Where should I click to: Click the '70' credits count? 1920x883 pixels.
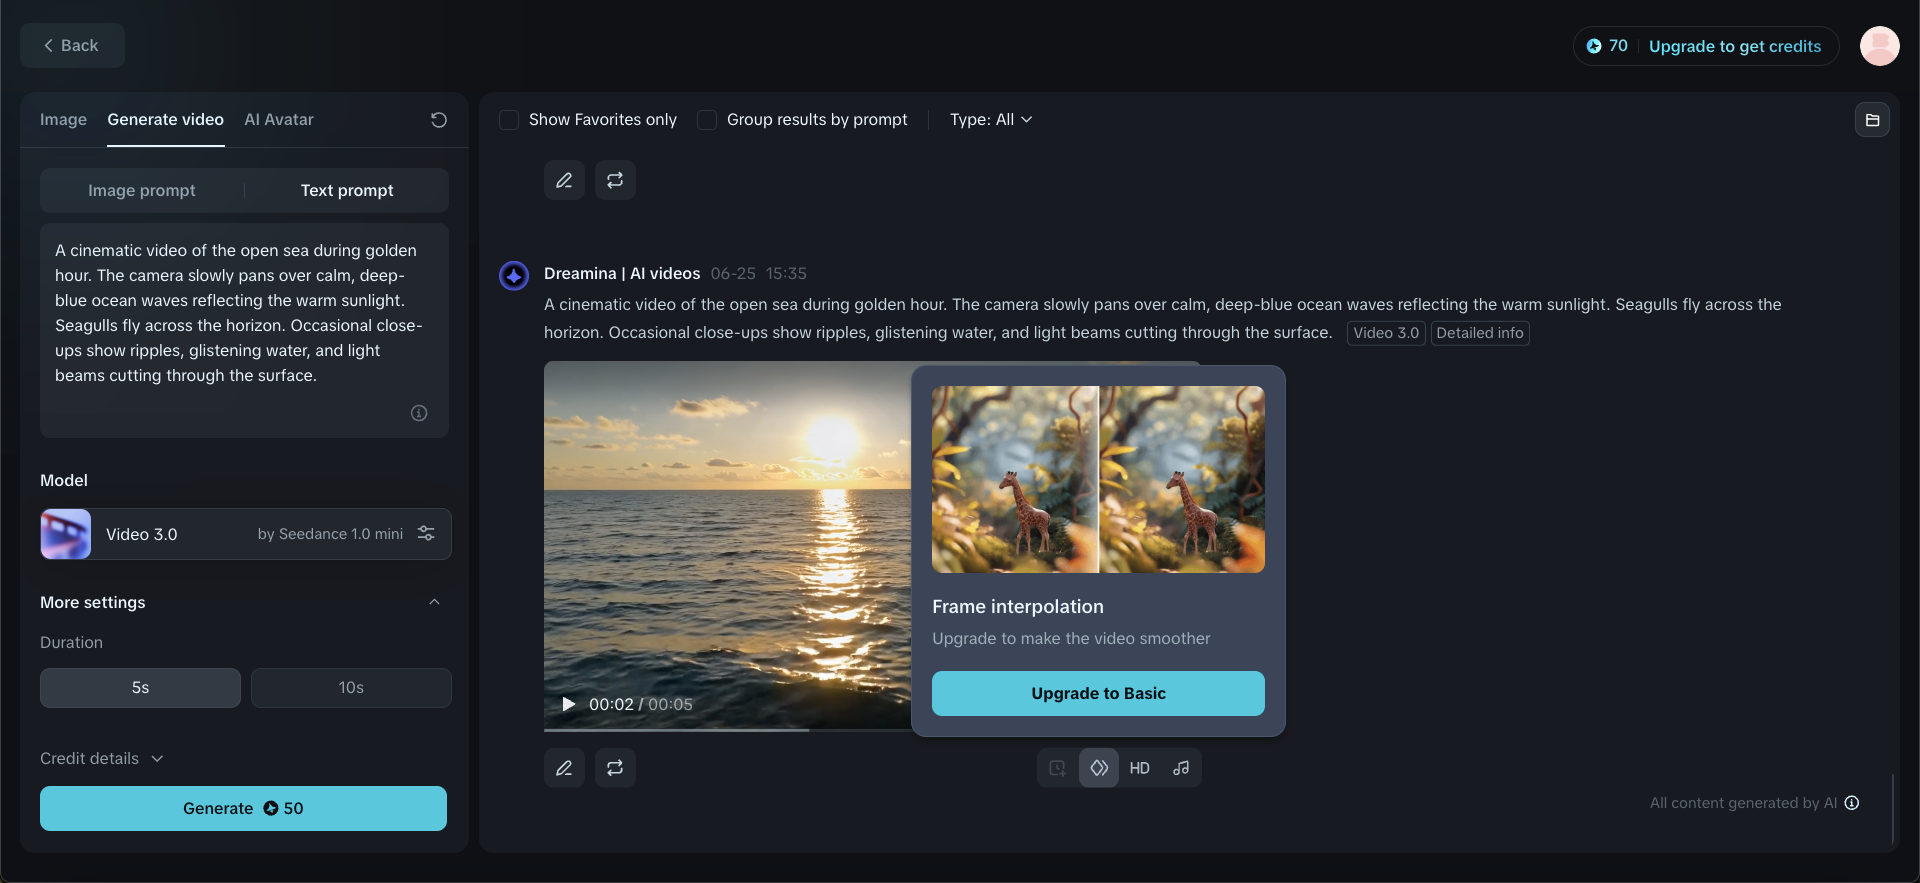pos(1618,46)
